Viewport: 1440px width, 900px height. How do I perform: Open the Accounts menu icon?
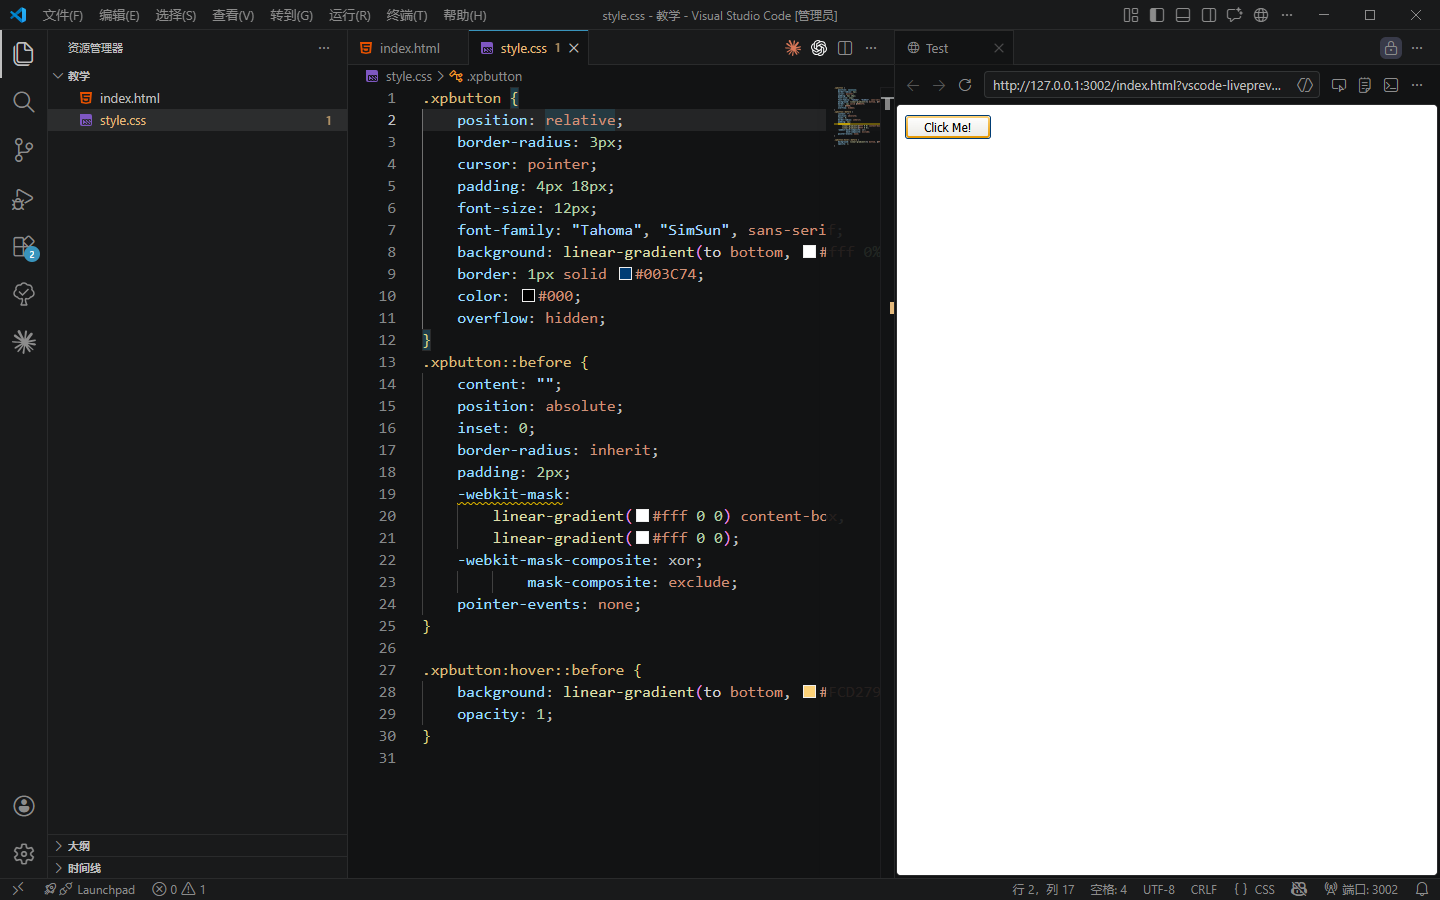pos(24,806)
